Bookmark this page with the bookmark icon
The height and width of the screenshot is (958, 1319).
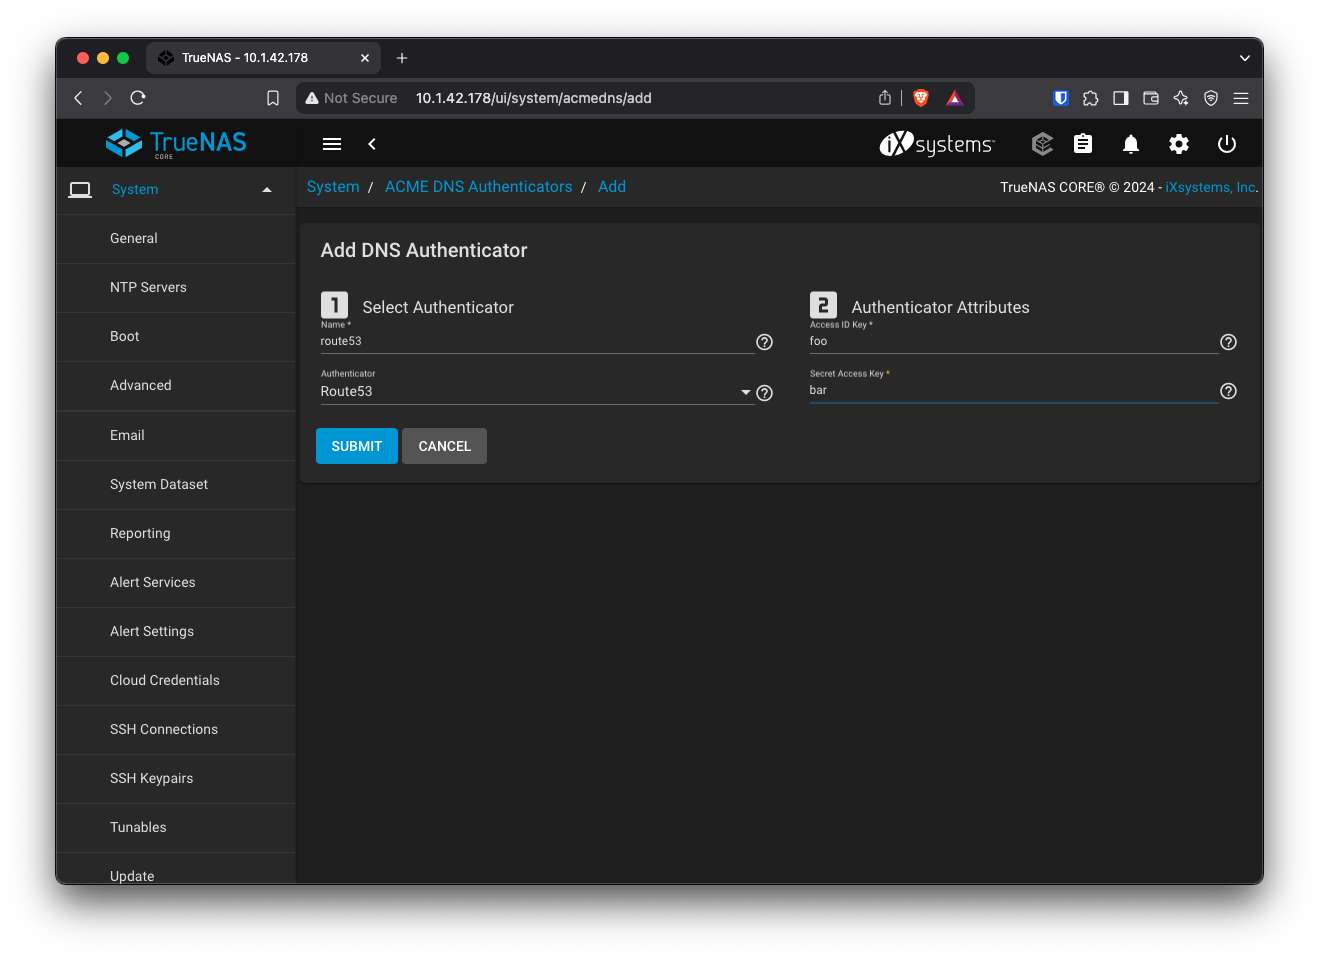273,98
